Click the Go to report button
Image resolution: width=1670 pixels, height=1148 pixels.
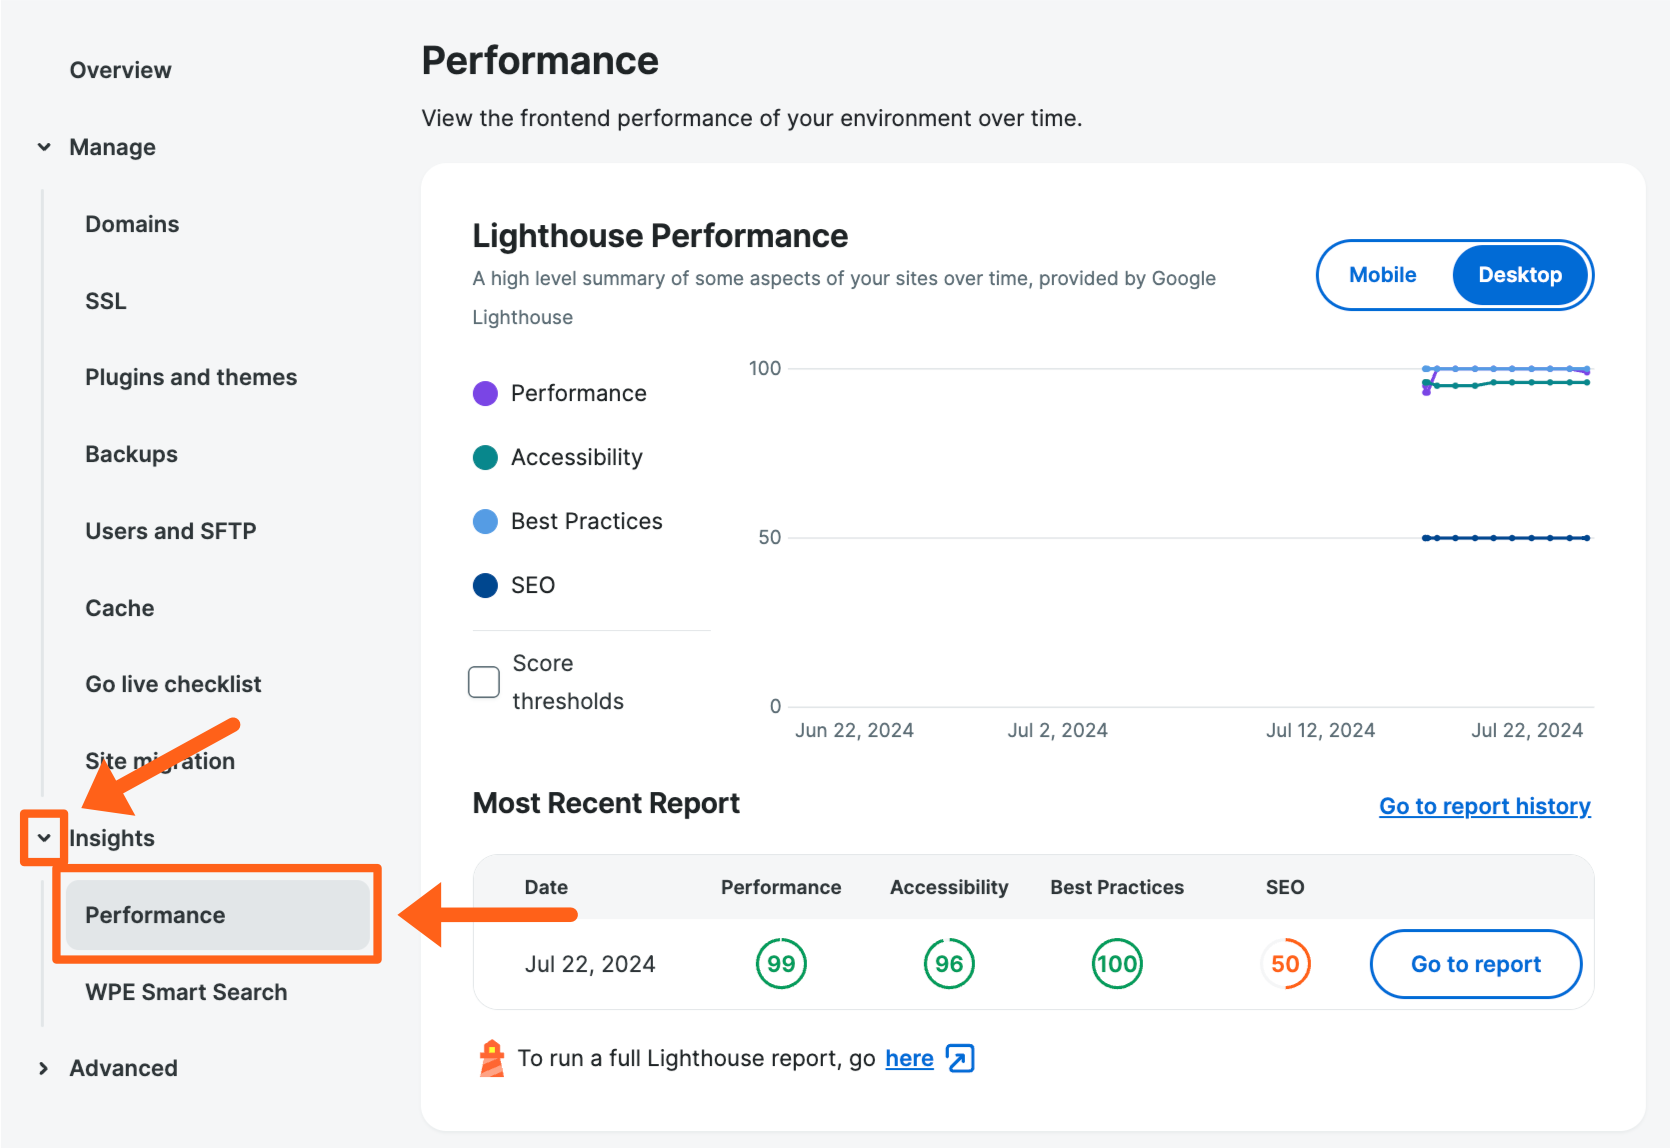coord(1475,963)
